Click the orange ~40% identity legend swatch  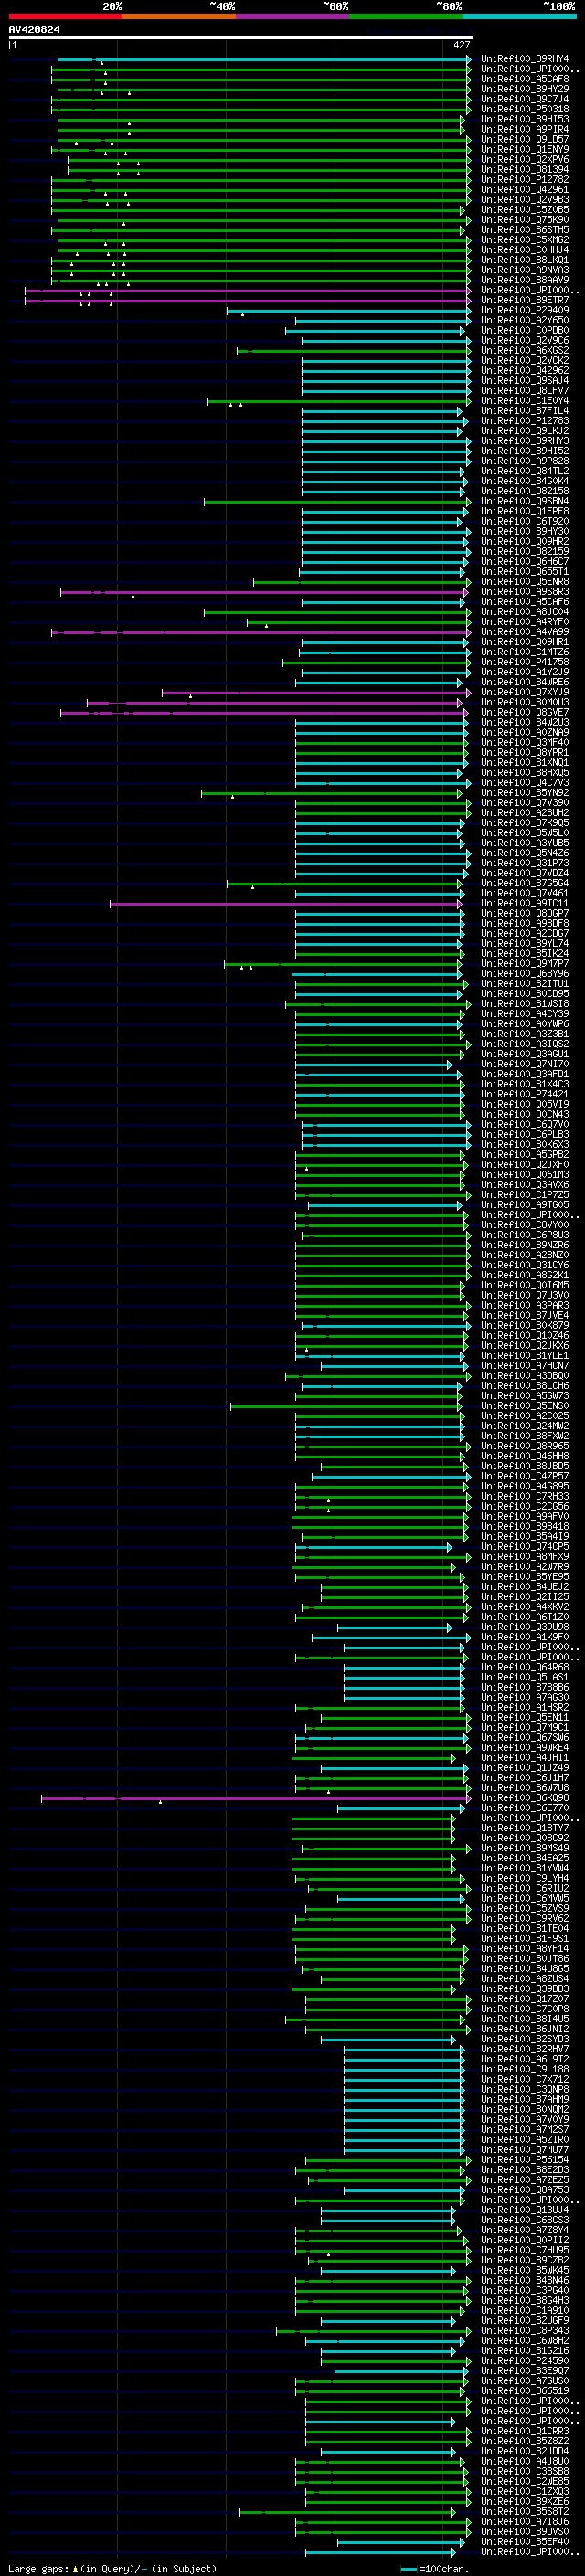(x=179, y=16)
